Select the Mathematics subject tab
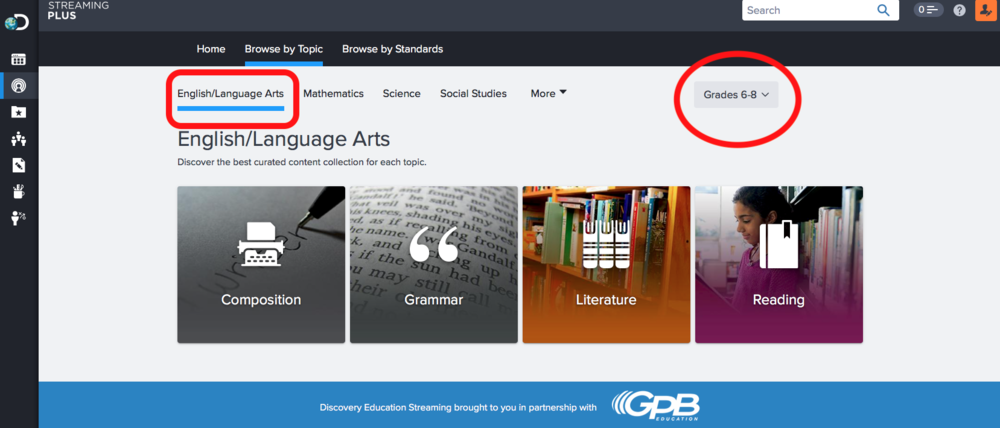Viewport: 1000px width, 428px height. [x=334, y=94]
